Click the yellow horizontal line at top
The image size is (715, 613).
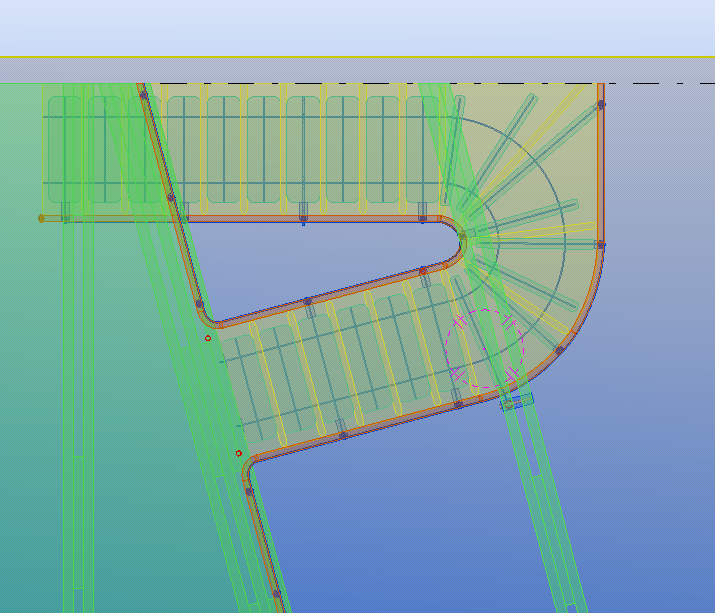357,57
